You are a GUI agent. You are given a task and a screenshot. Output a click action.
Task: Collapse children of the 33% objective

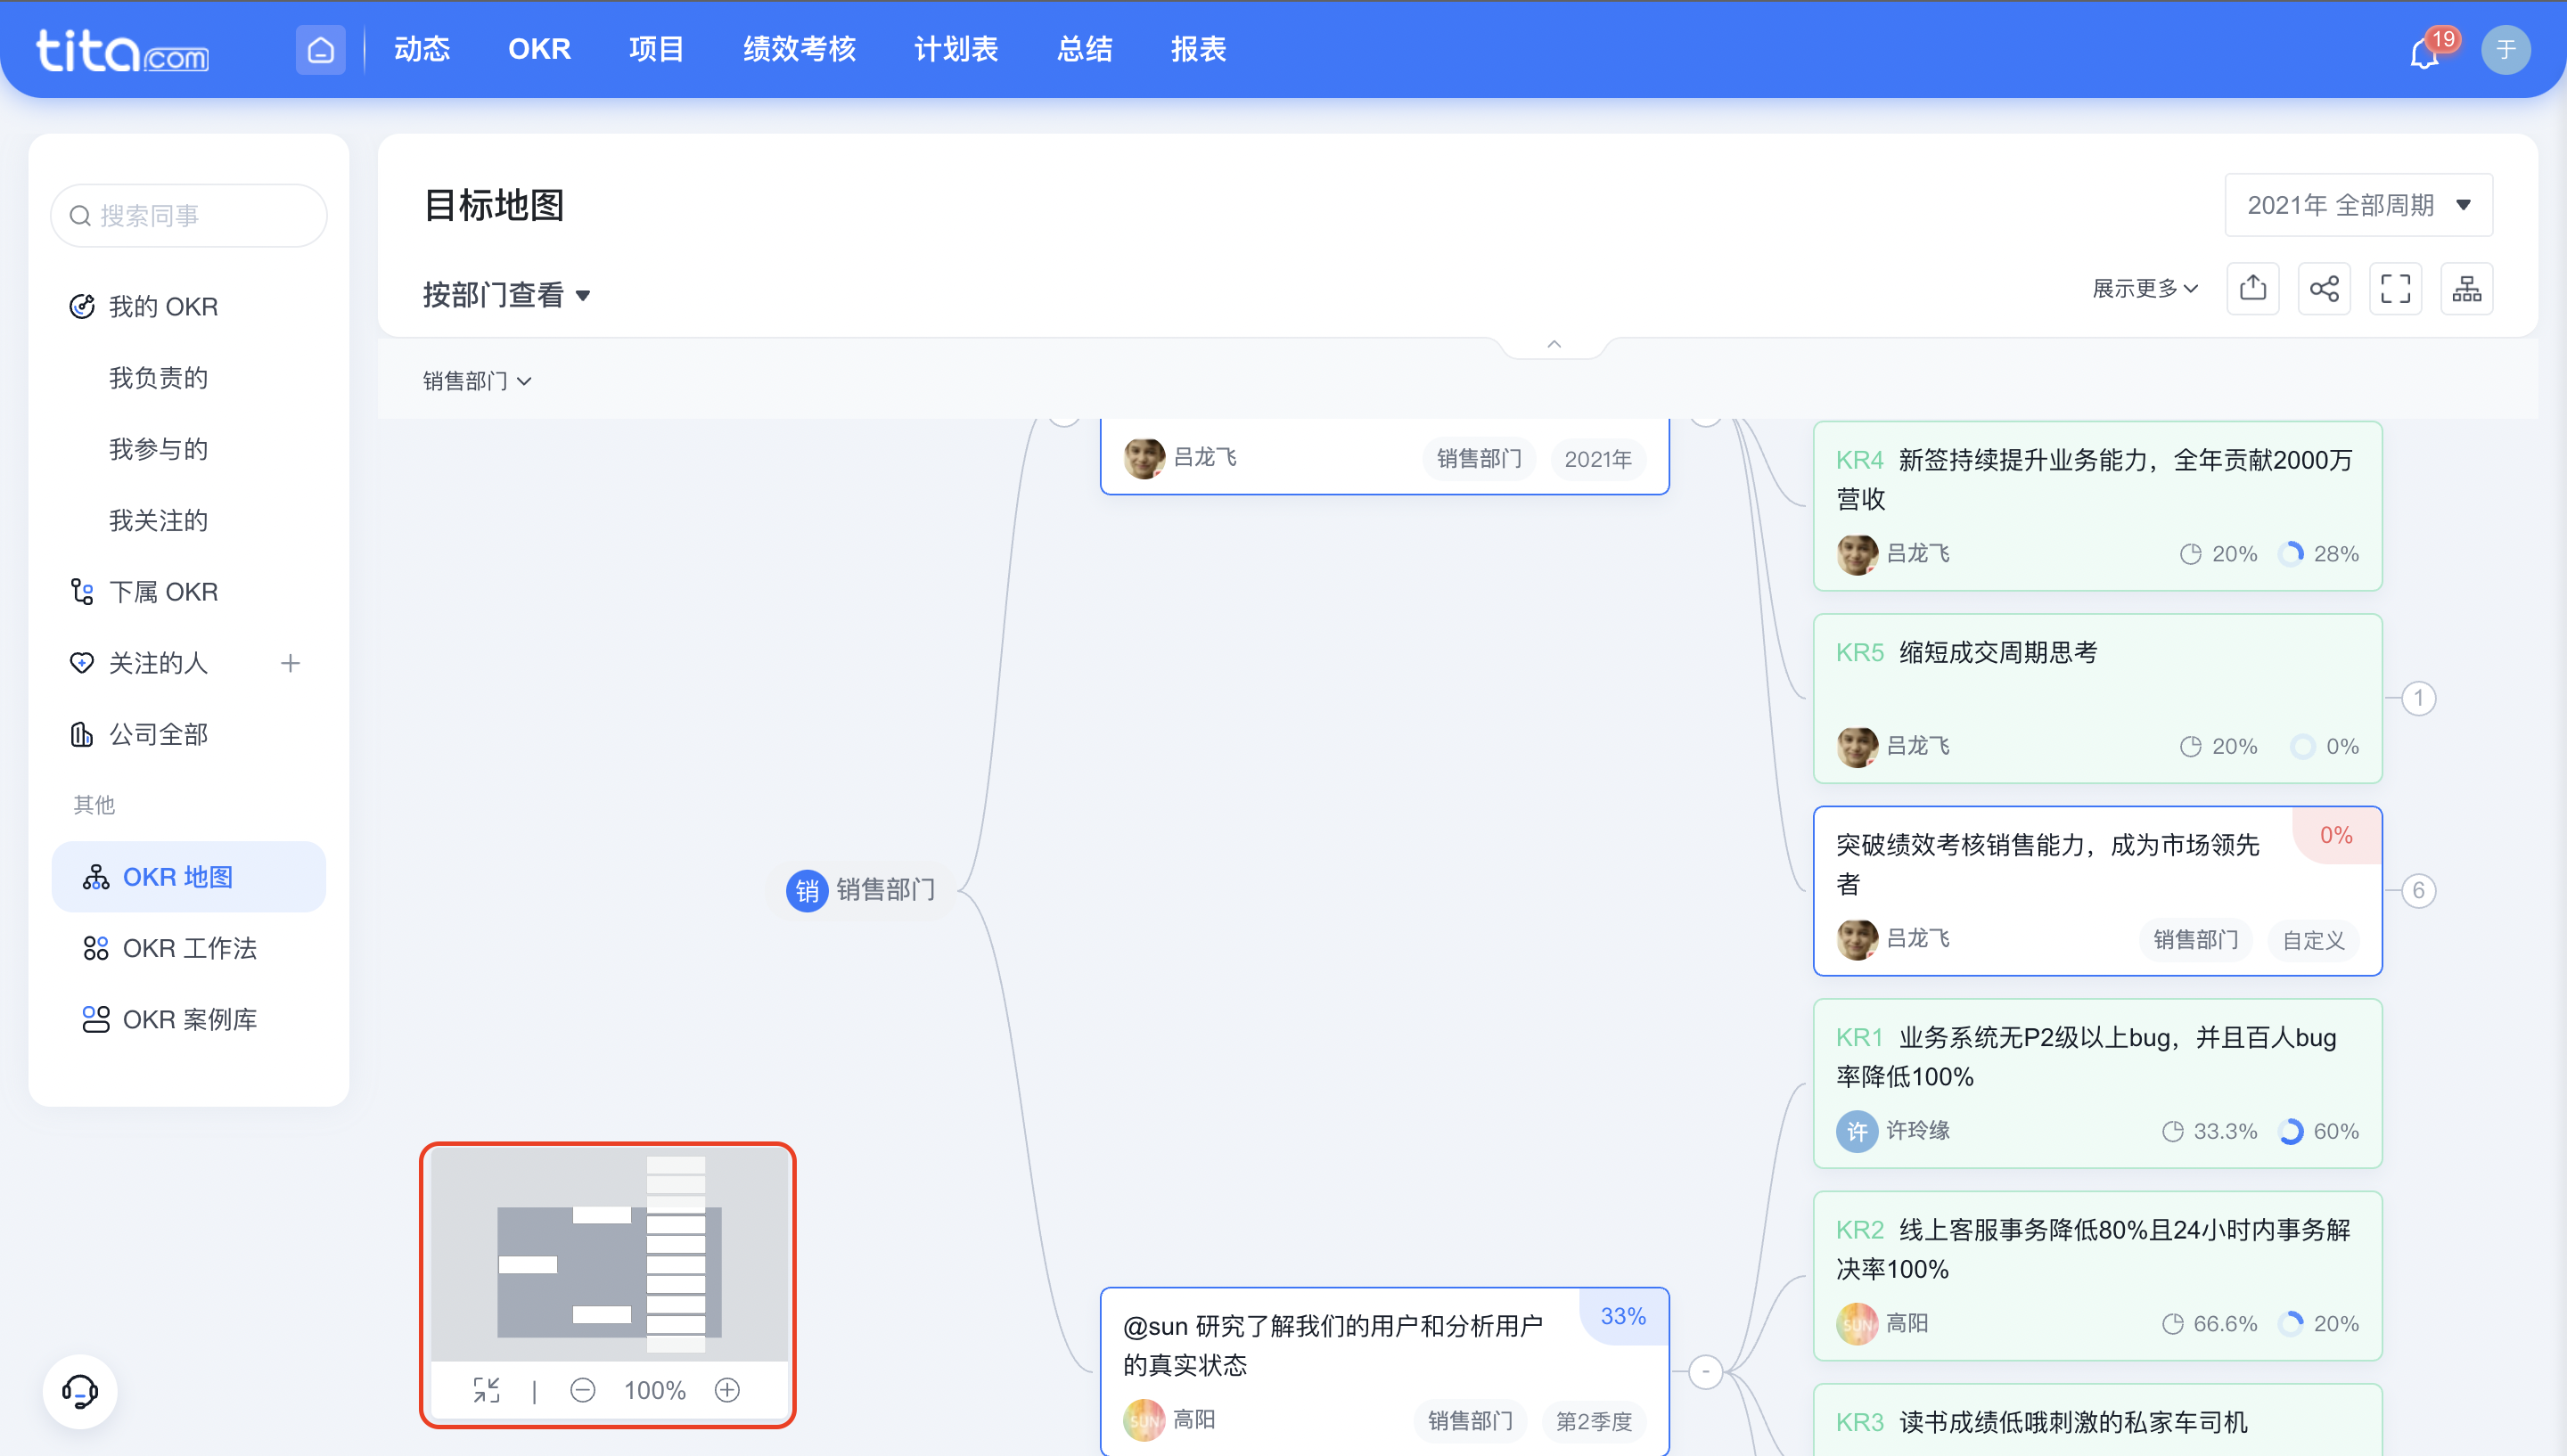point(1706,1372)
